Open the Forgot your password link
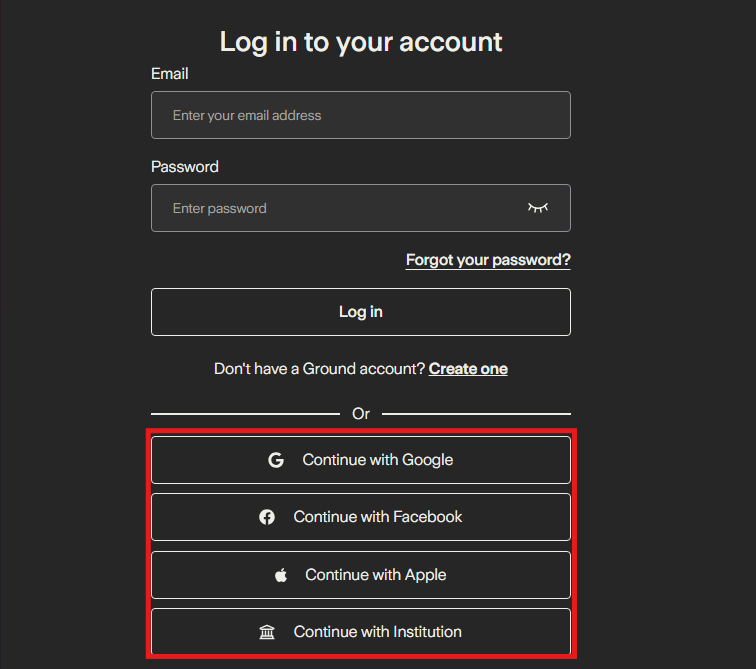The height and width of the screenshot is (669, 756). coord(488,260)
